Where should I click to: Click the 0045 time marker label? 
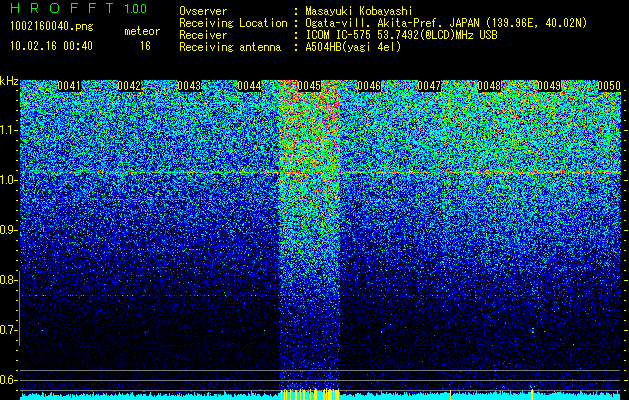click(x=309, y=86)
